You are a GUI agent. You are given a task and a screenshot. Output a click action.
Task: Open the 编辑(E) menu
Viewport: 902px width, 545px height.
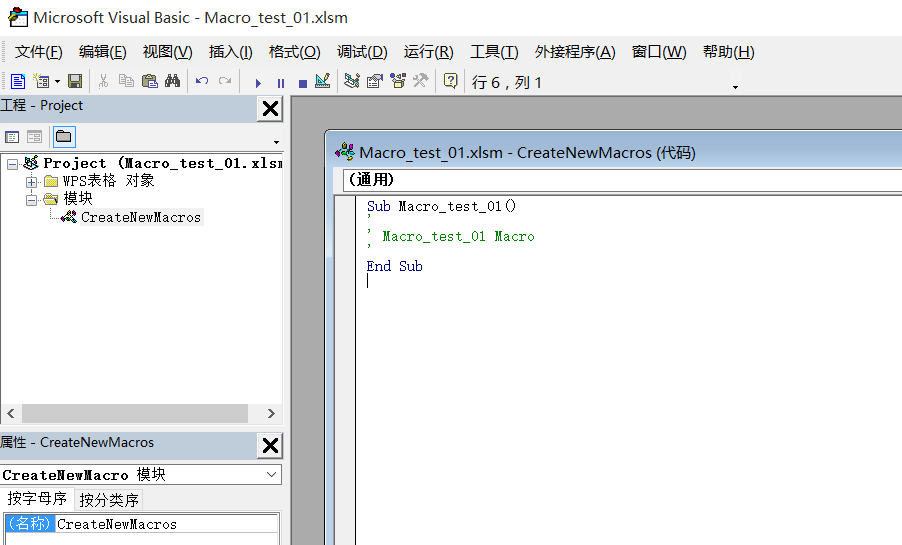(x=102, y=52)
